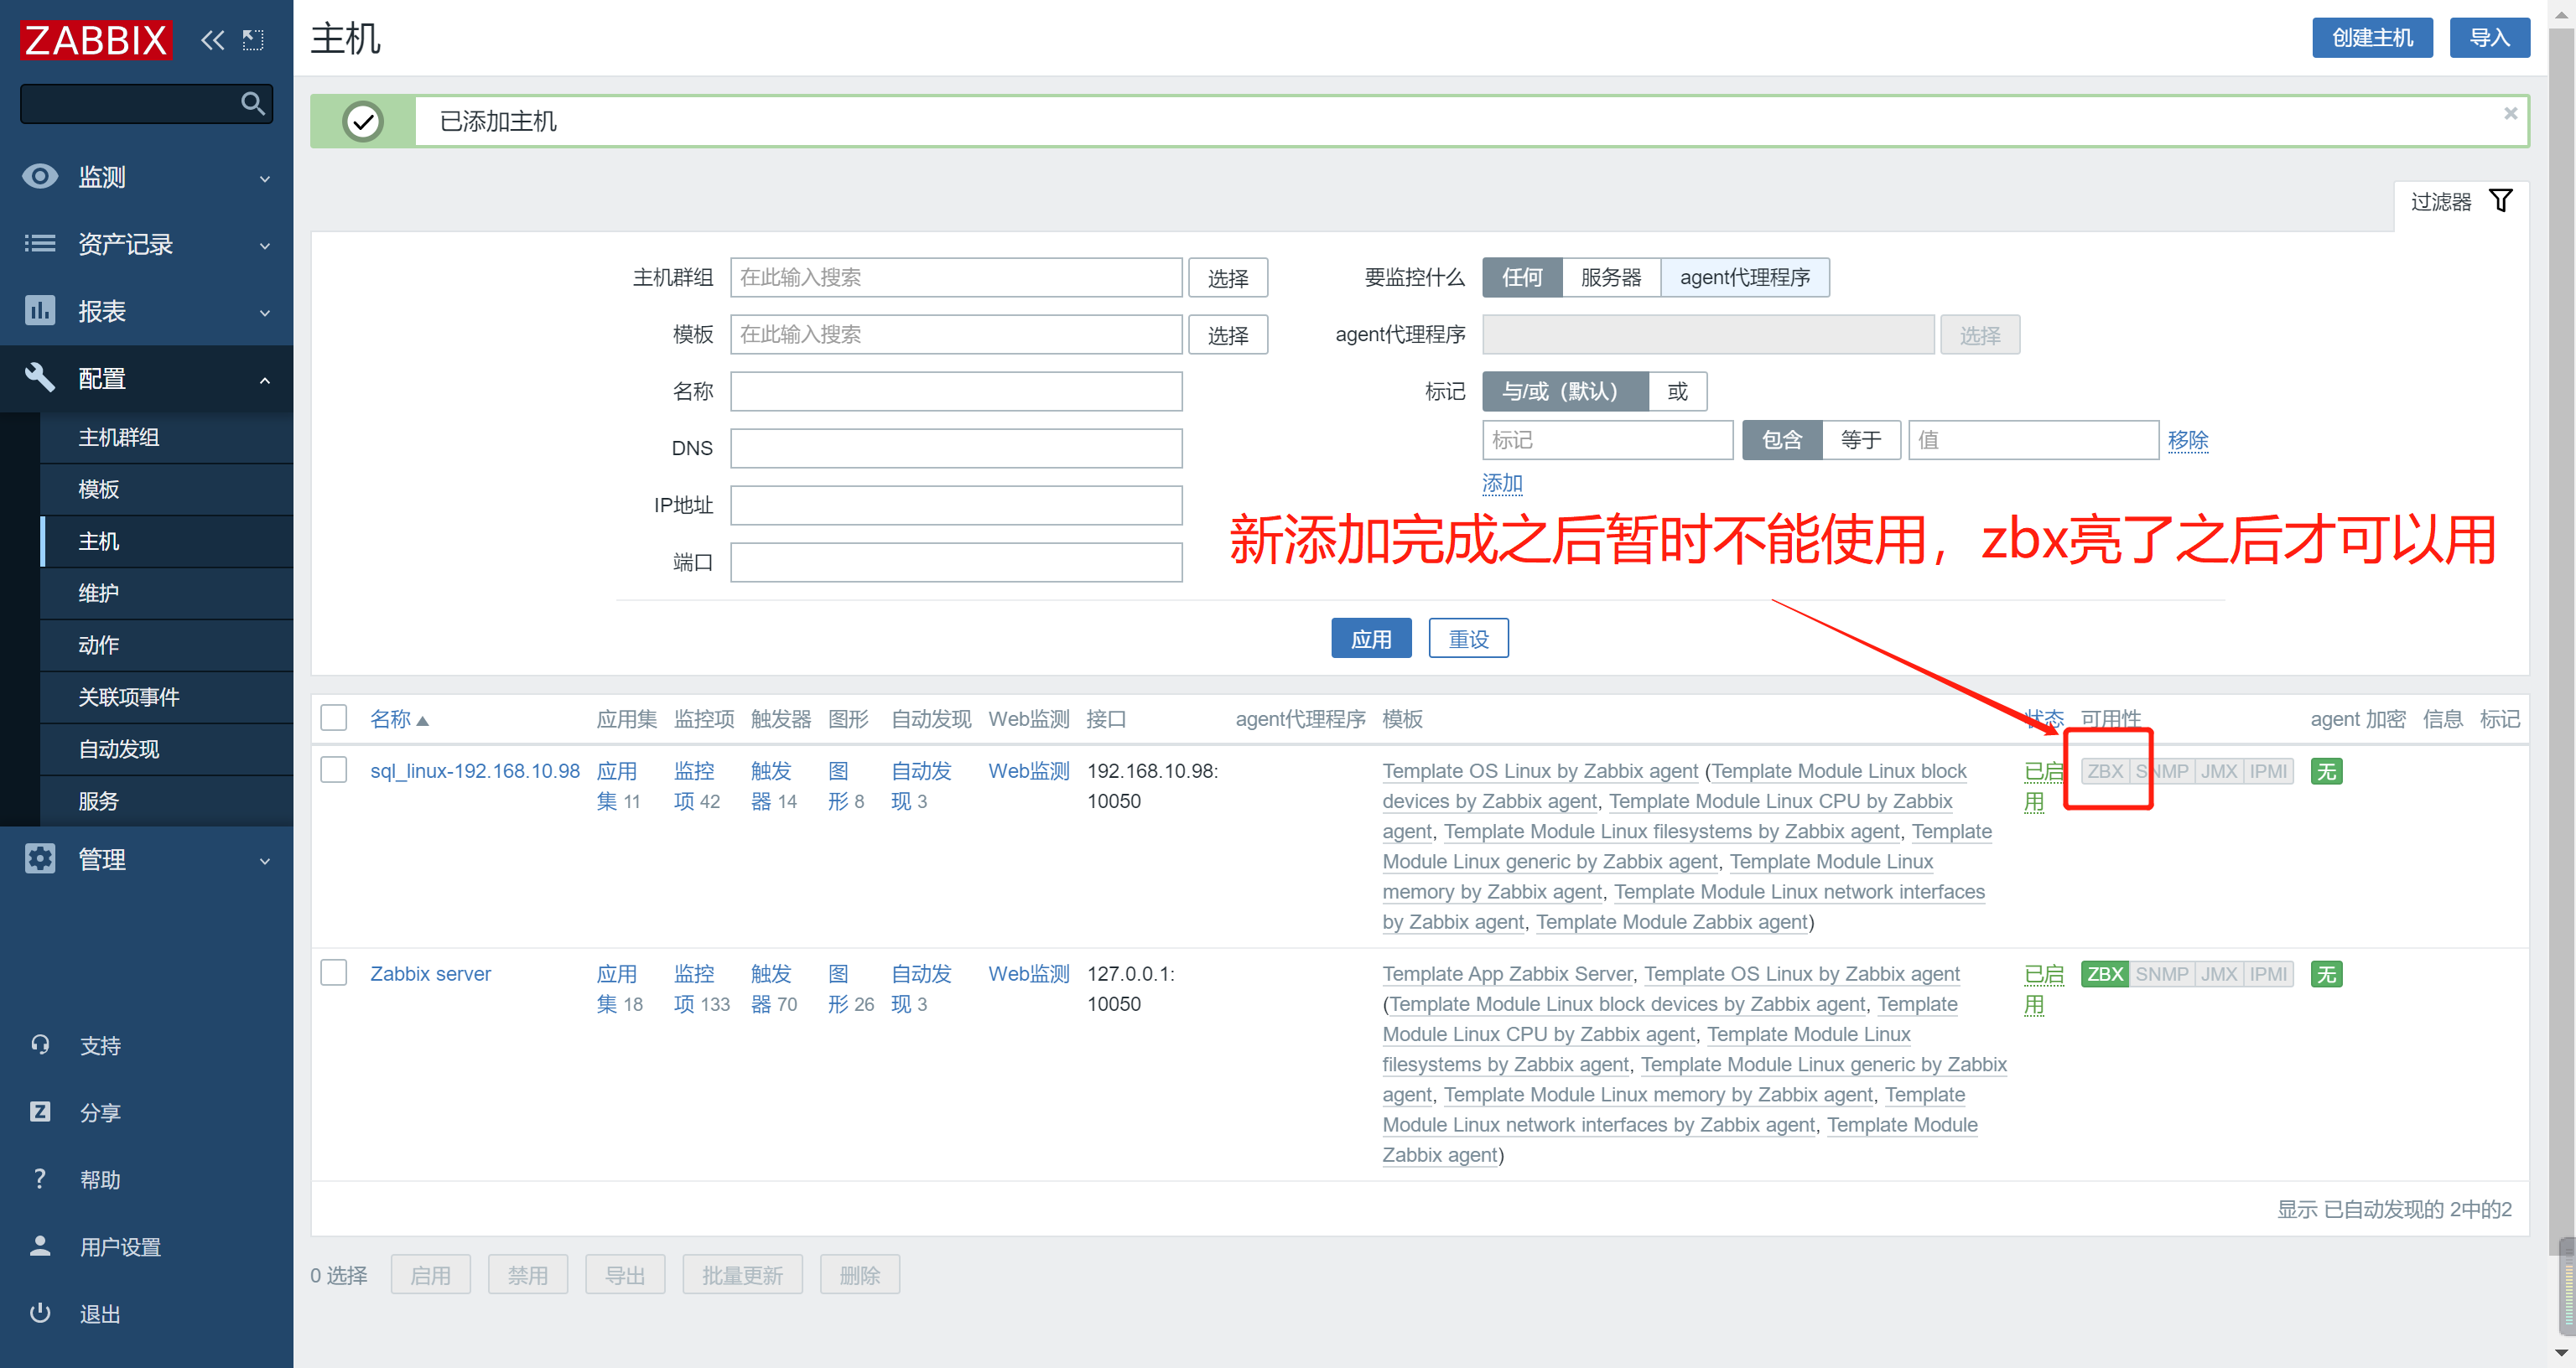Open 动作 under 配置 menu
The width and height of the screenshot is (2576, 1368).
(x=166, y=645)
